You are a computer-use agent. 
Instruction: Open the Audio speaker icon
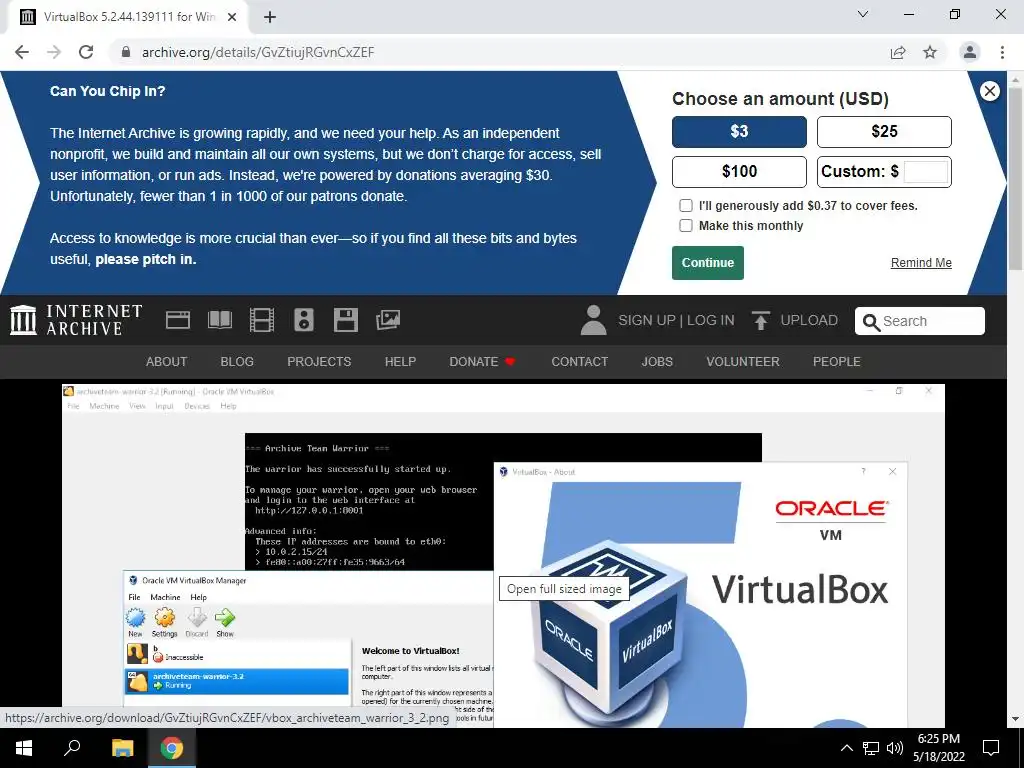(304, 320)
